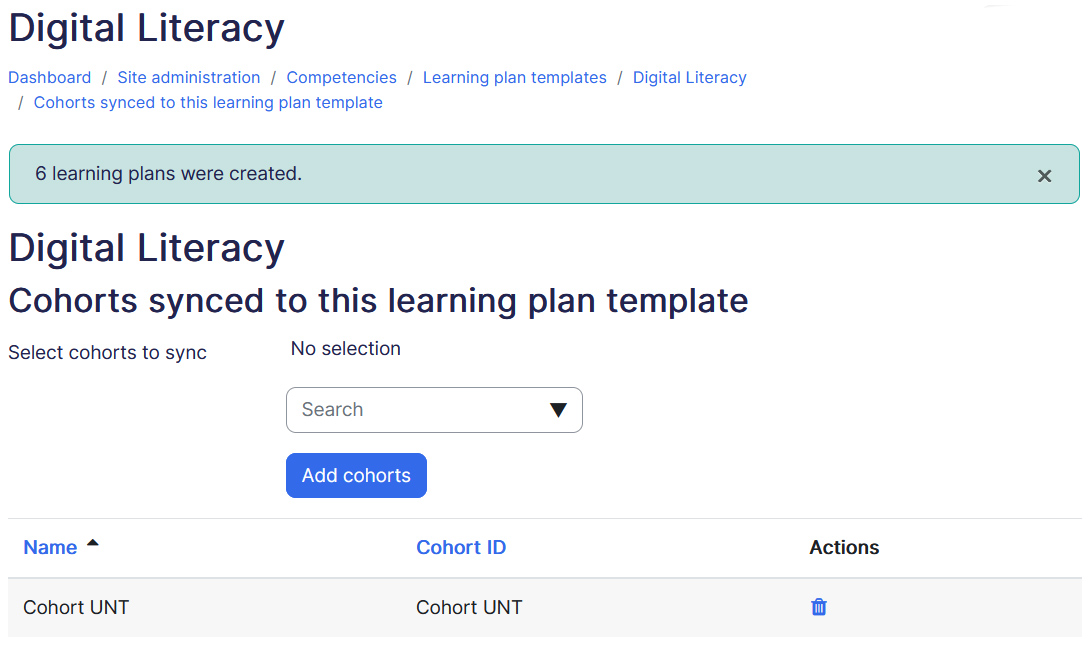The image size is (1092, 650).
Task: Sort the table by Name column
Action: pos(50,548)
